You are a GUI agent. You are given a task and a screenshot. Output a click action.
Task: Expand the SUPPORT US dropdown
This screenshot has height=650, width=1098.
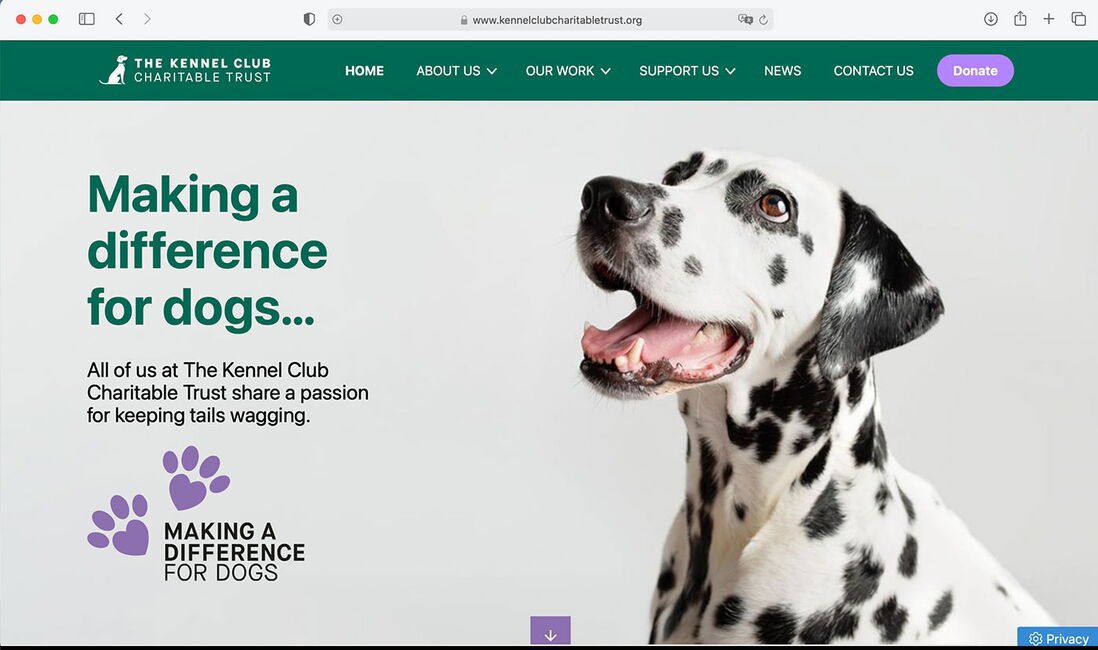pyautogui.click(x=687, y=71)
